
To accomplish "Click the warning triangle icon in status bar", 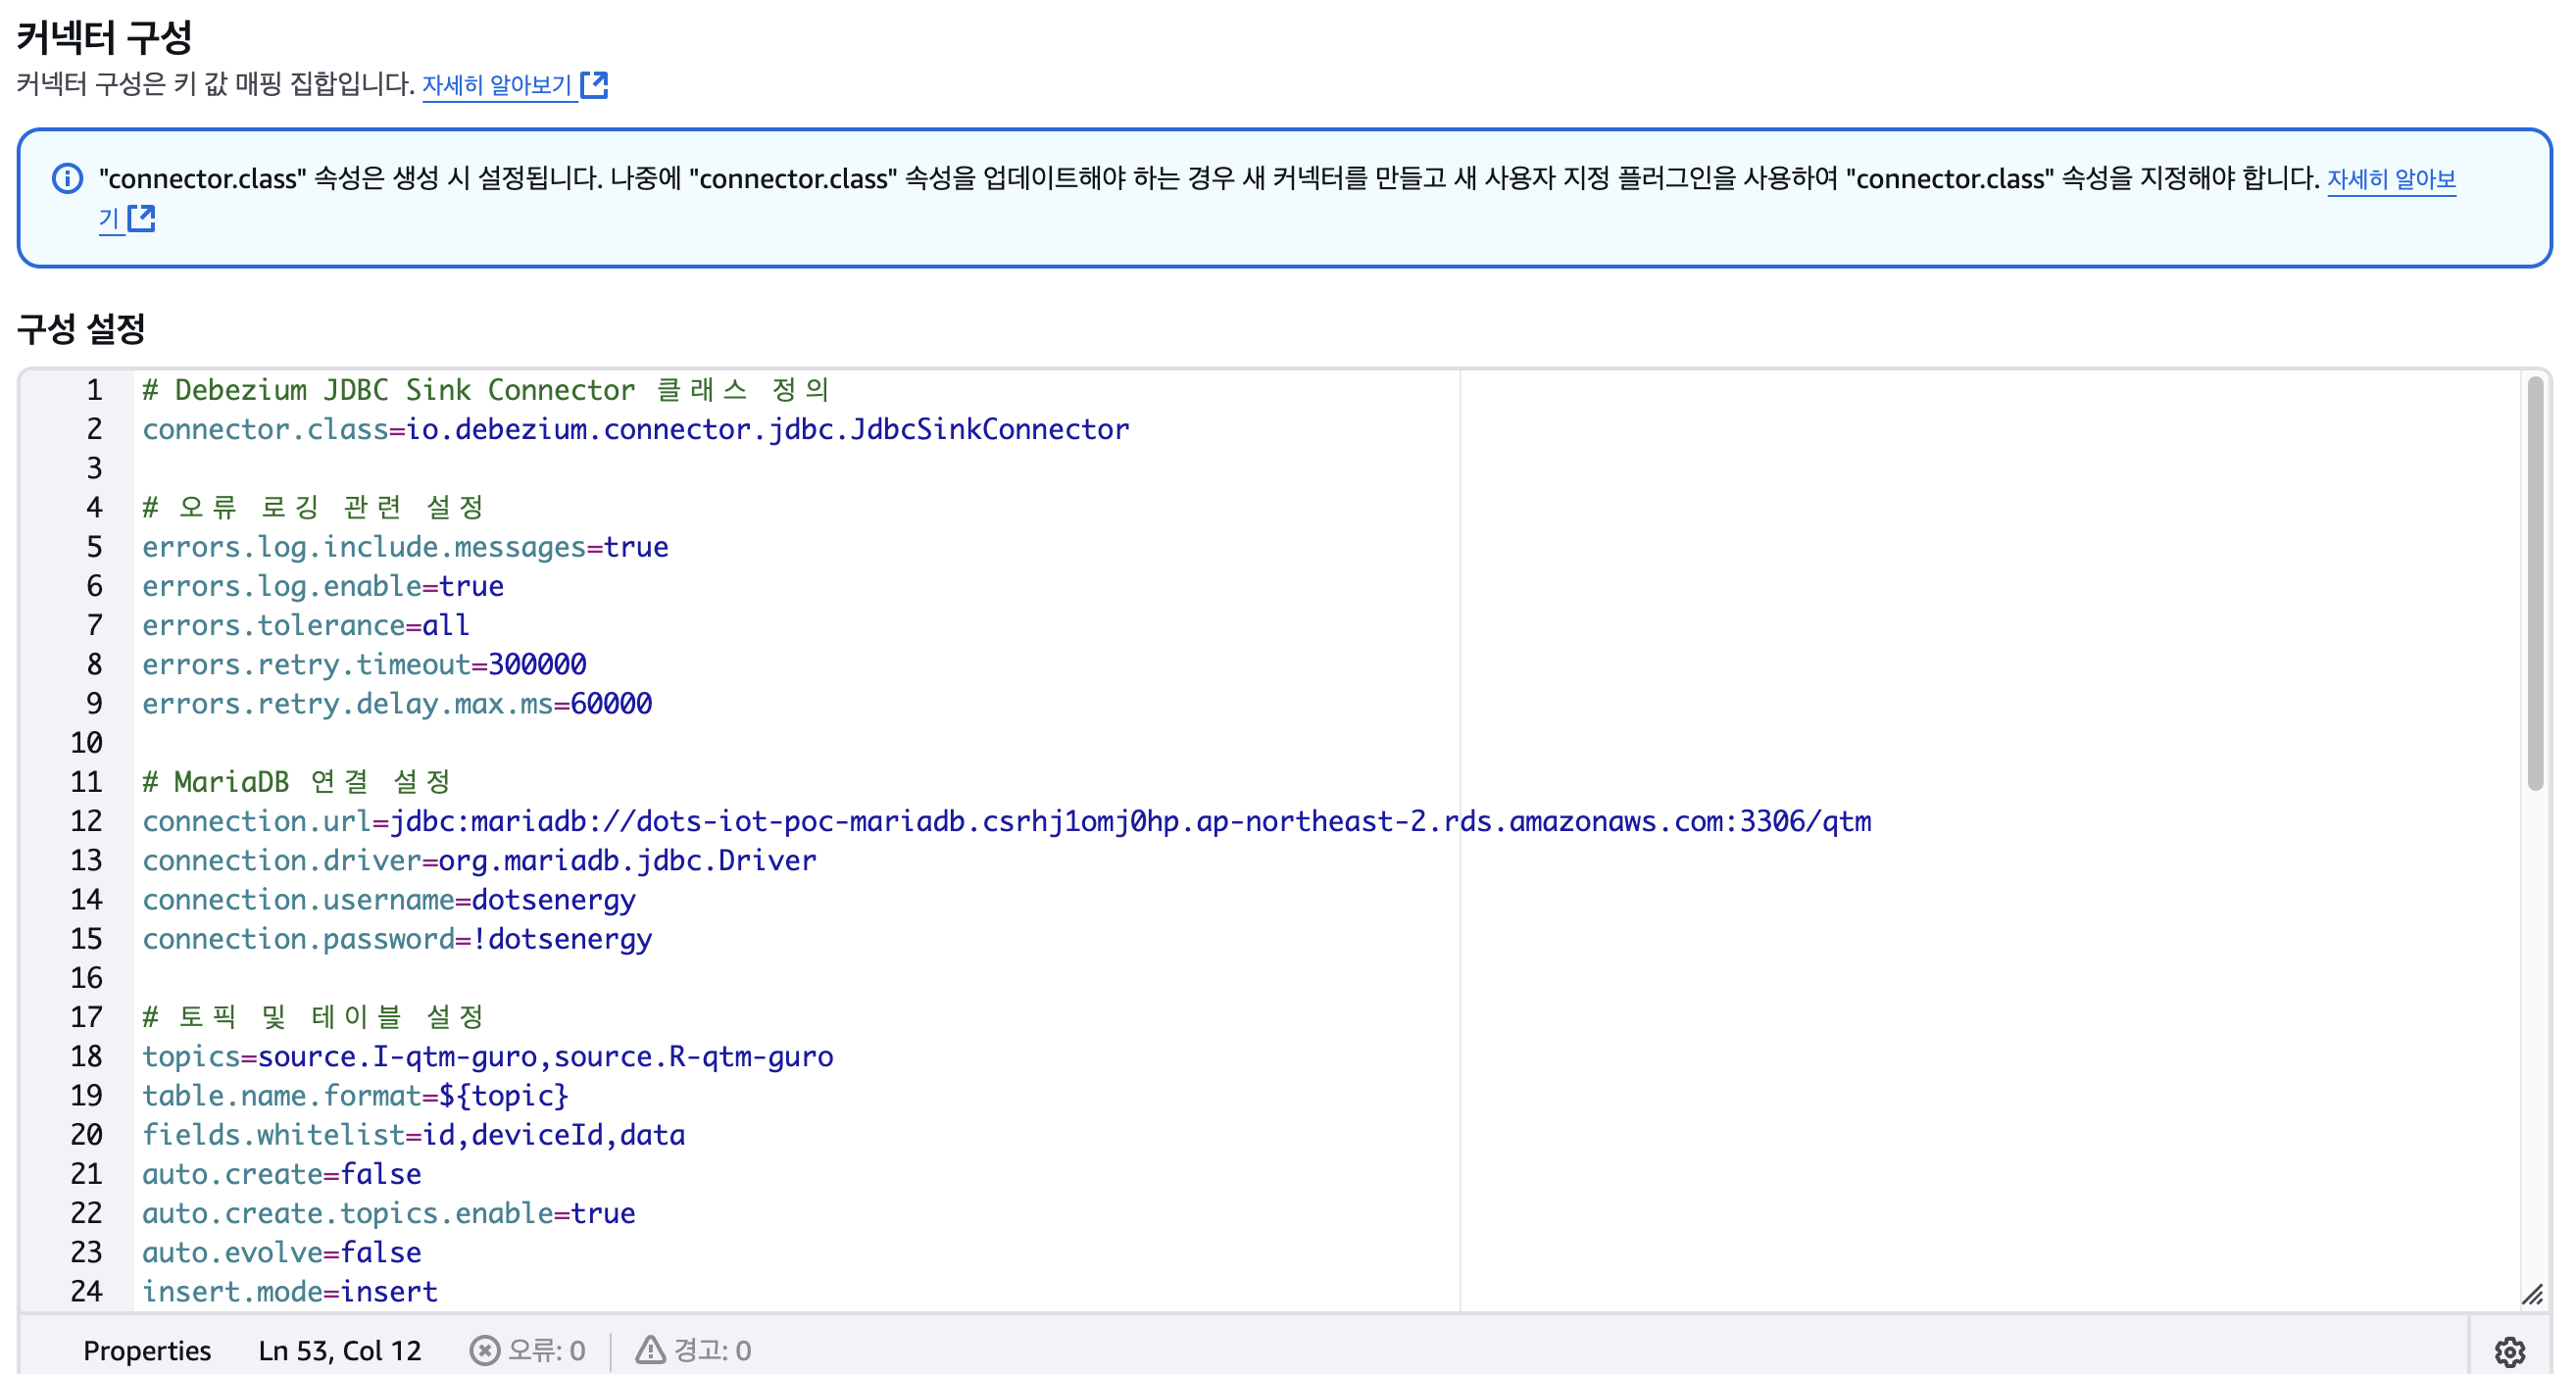I will click(x=650, y=1351).
